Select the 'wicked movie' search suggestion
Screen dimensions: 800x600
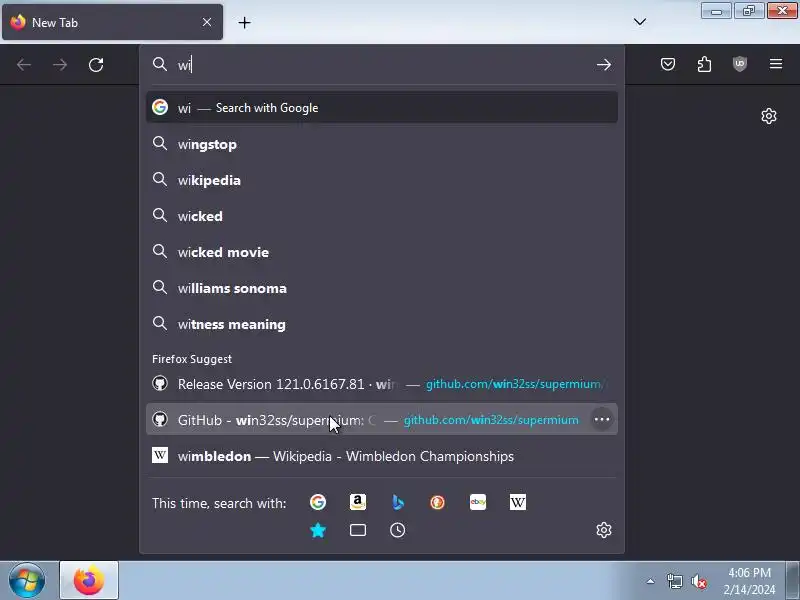(382, 252)
